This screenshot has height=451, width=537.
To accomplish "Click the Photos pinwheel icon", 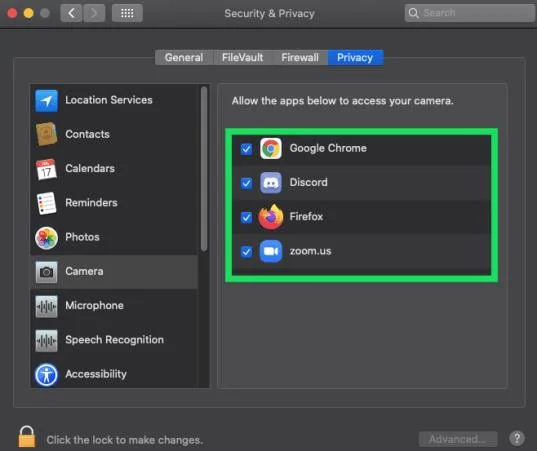I will [46, 237].
